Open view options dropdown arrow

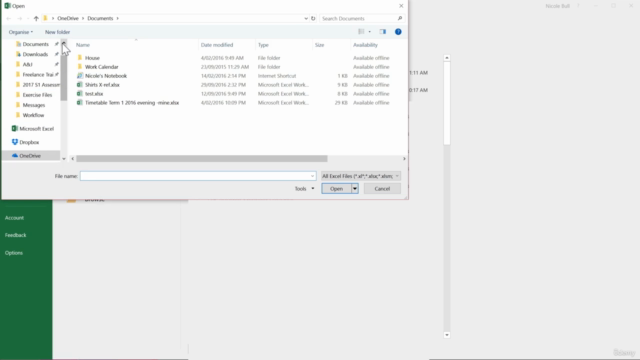[x=370, y=32]
